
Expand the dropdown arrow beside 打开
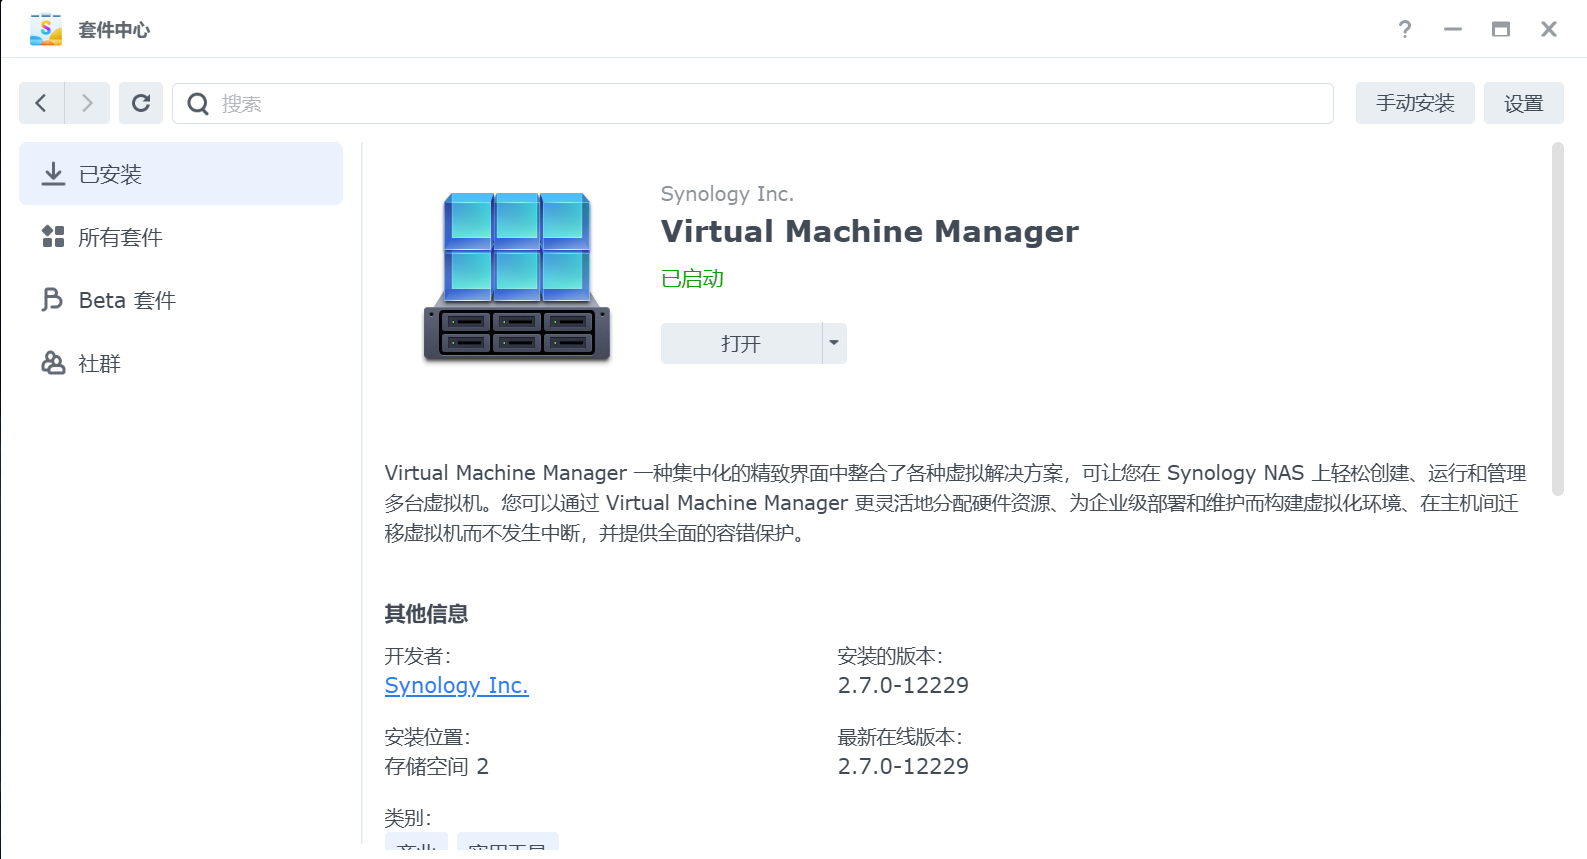click(834, 343)
